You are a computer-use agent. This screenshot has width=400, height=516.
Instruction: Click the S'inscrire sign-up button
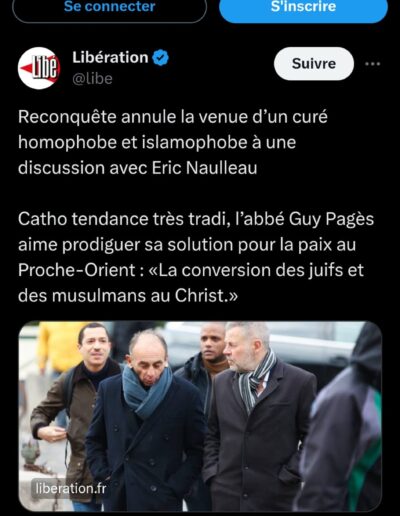tap(303, 7)
